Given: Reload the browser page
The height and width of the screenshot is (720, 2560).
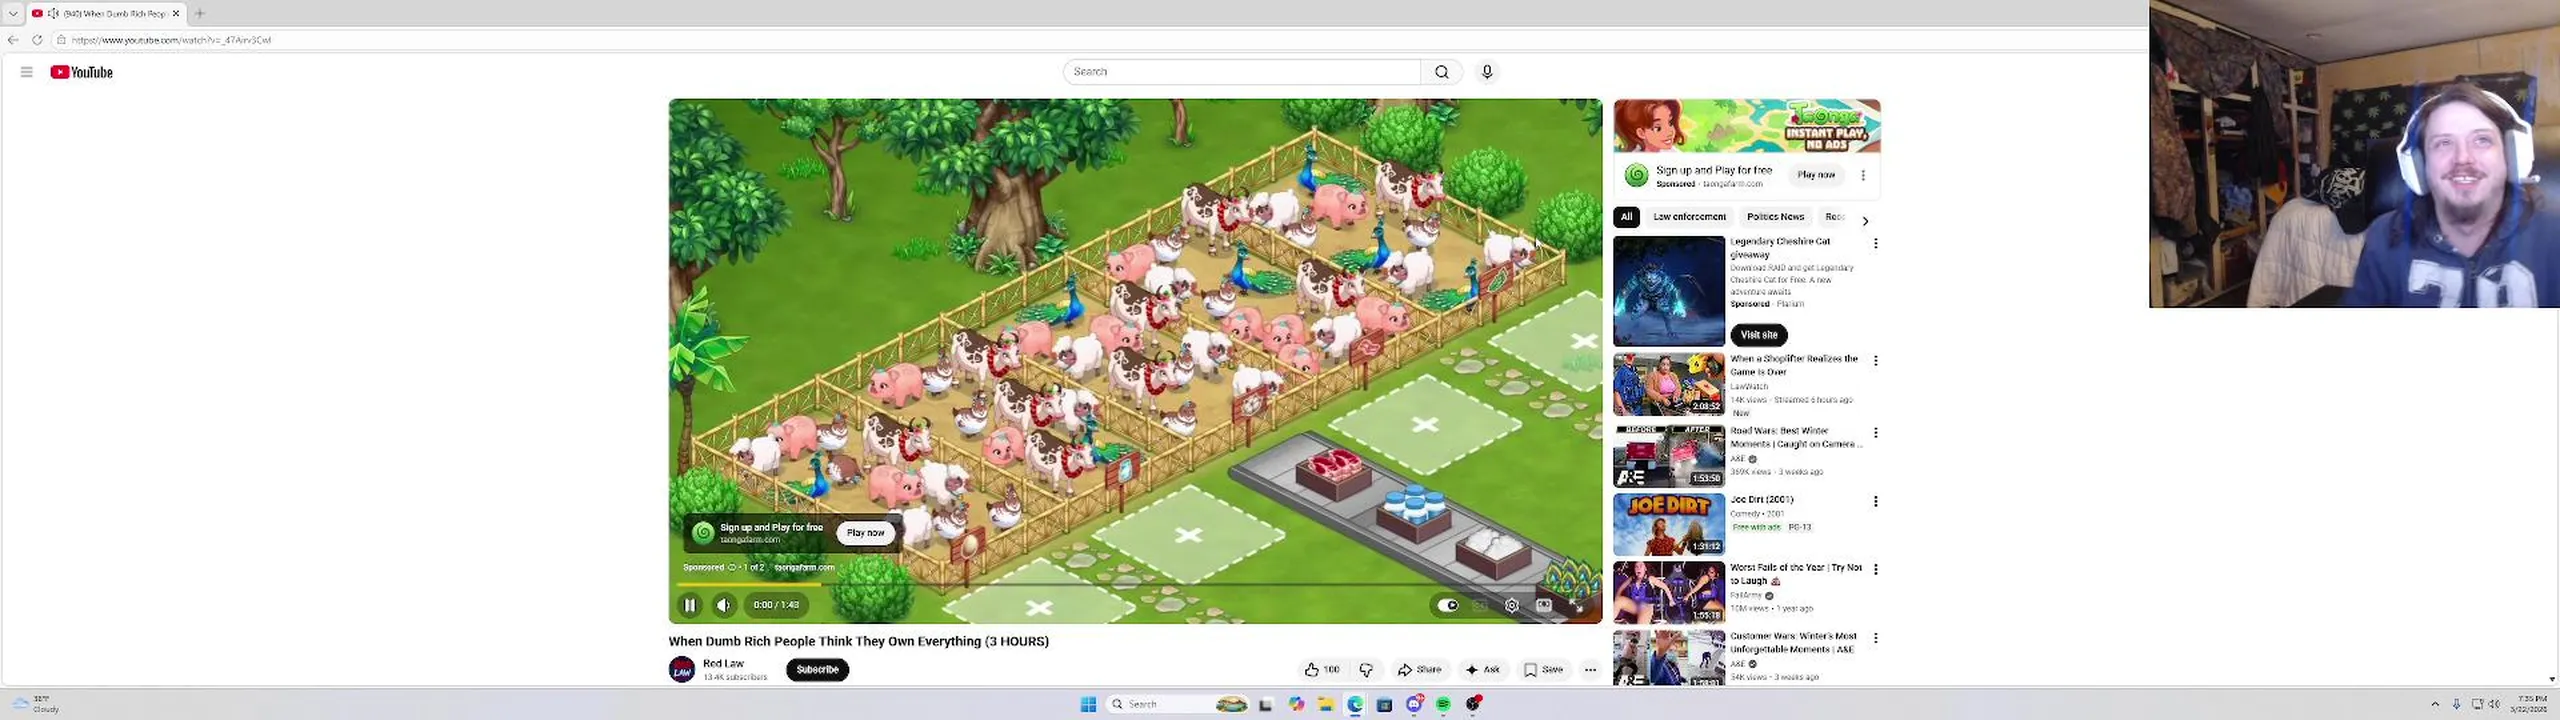Looking at the screenshot, I should 37,40.
